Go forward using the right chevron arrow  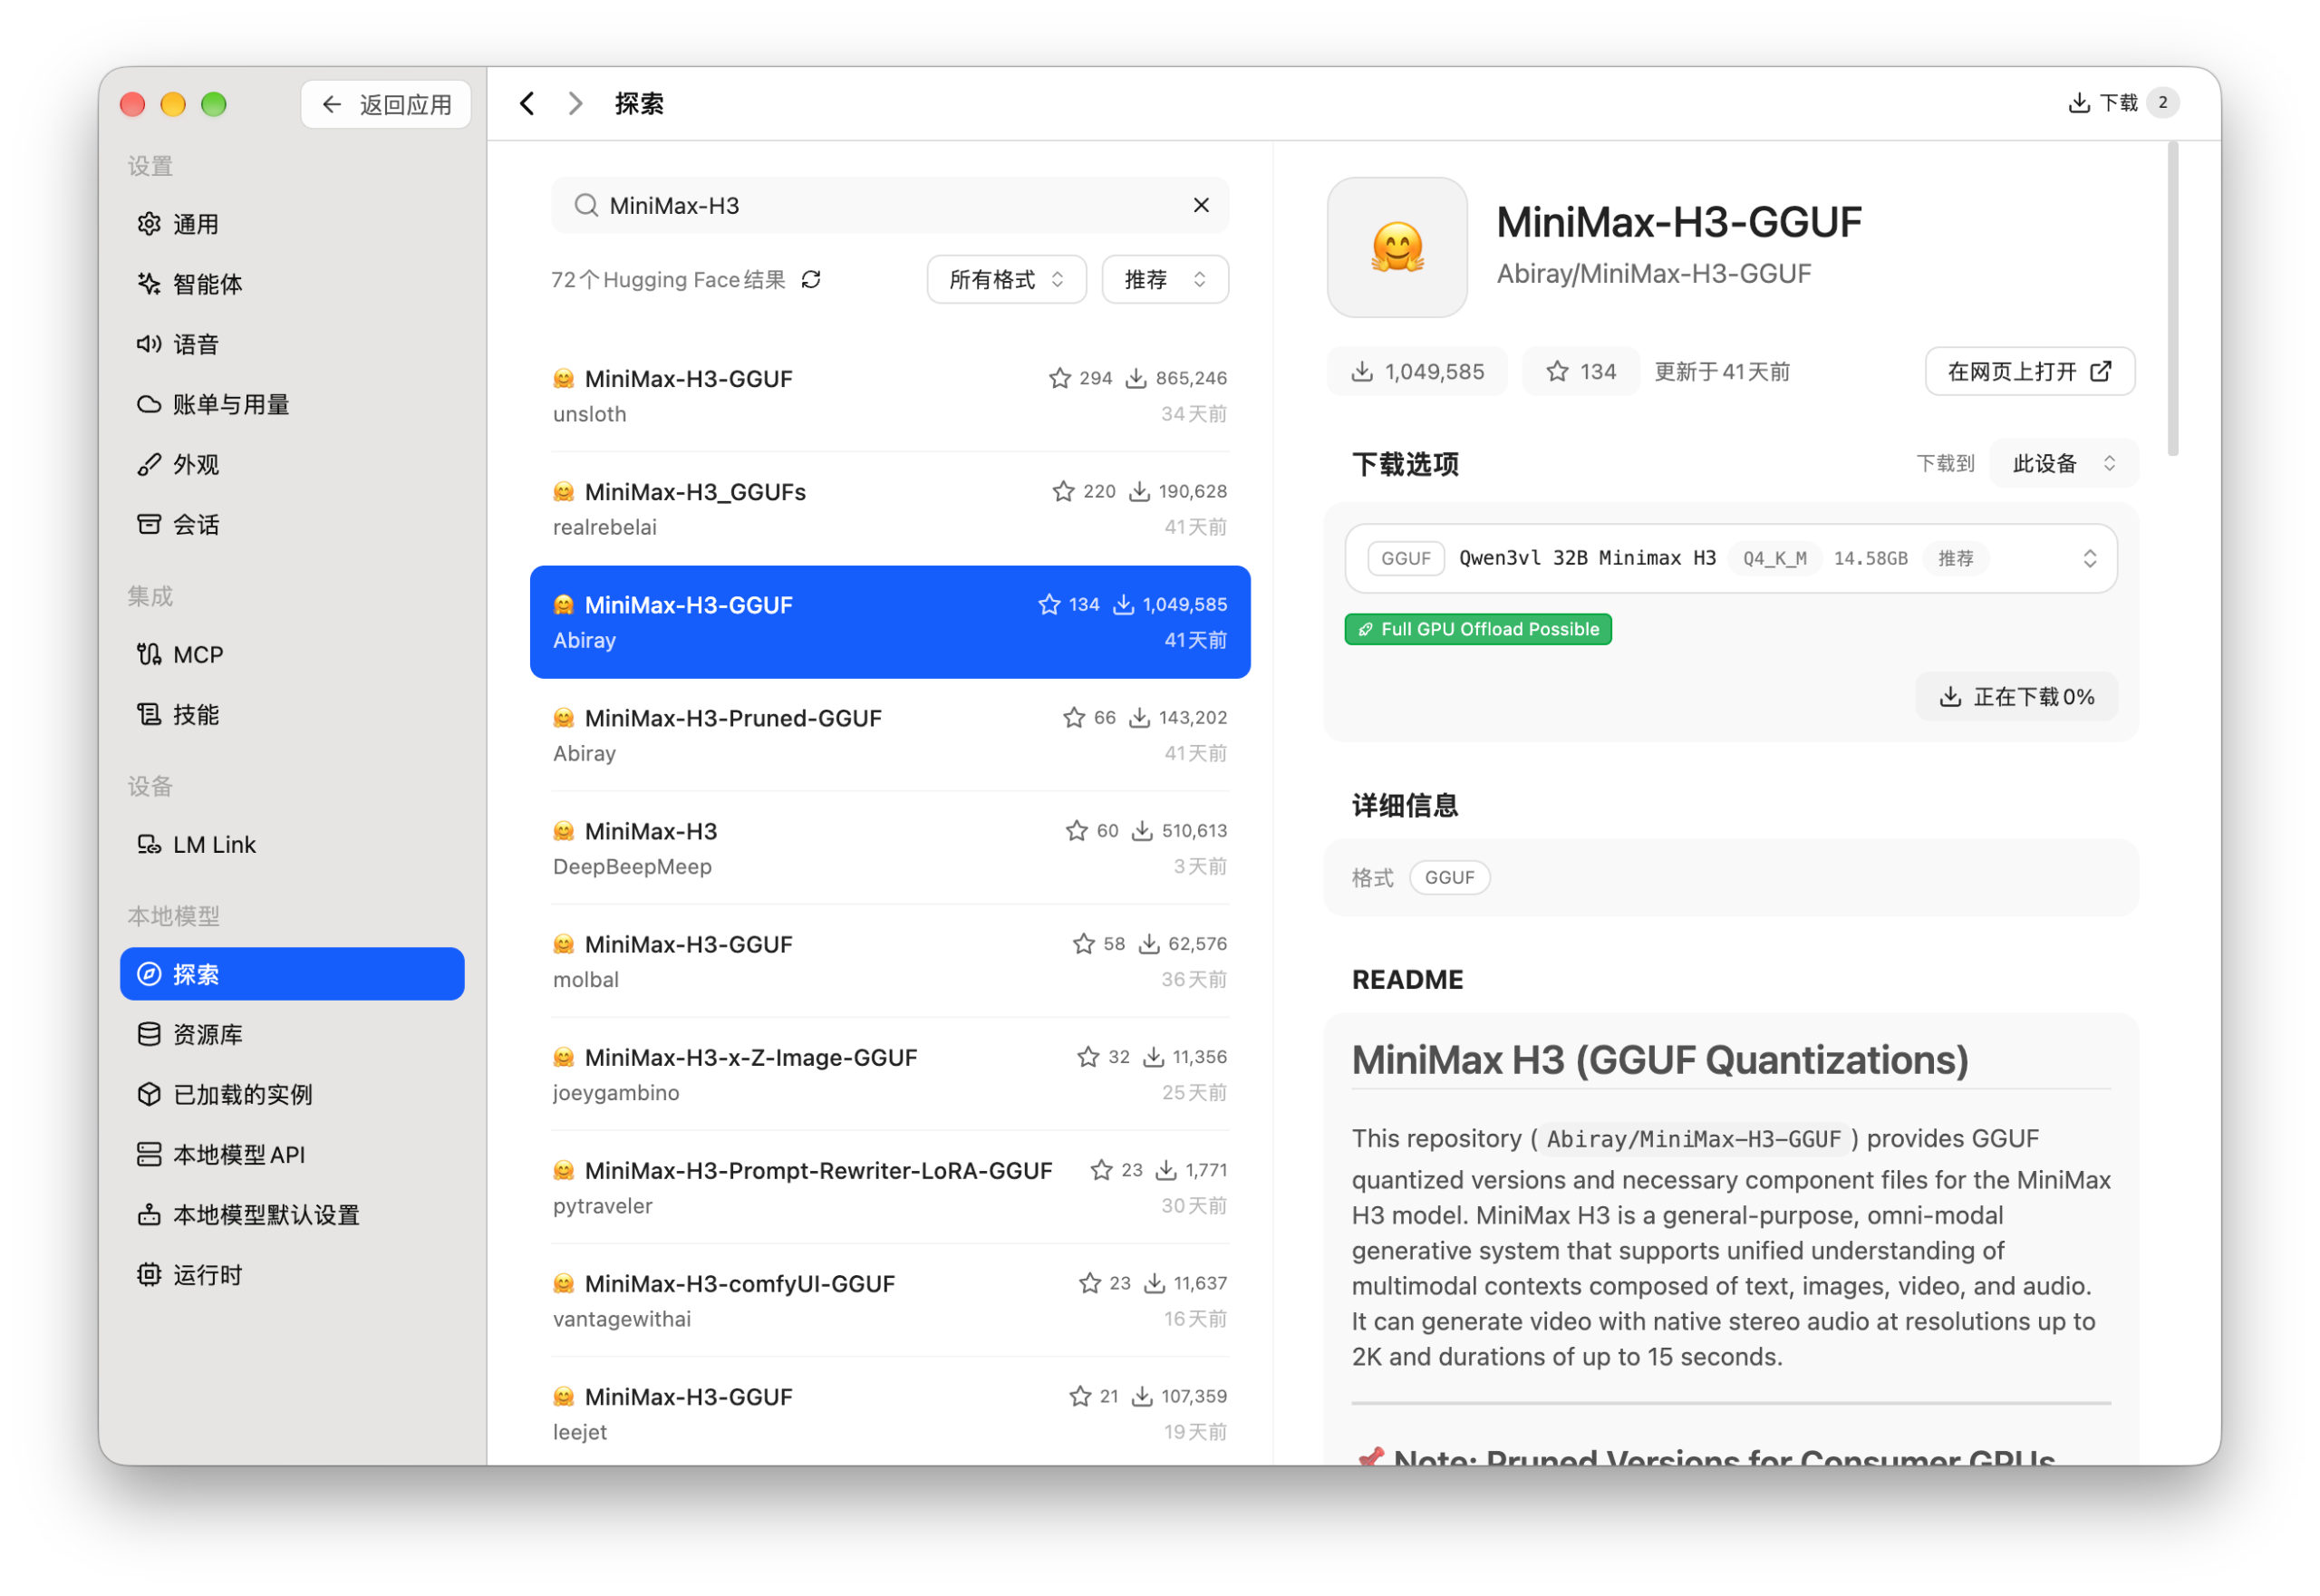click(x=575, y=104)
